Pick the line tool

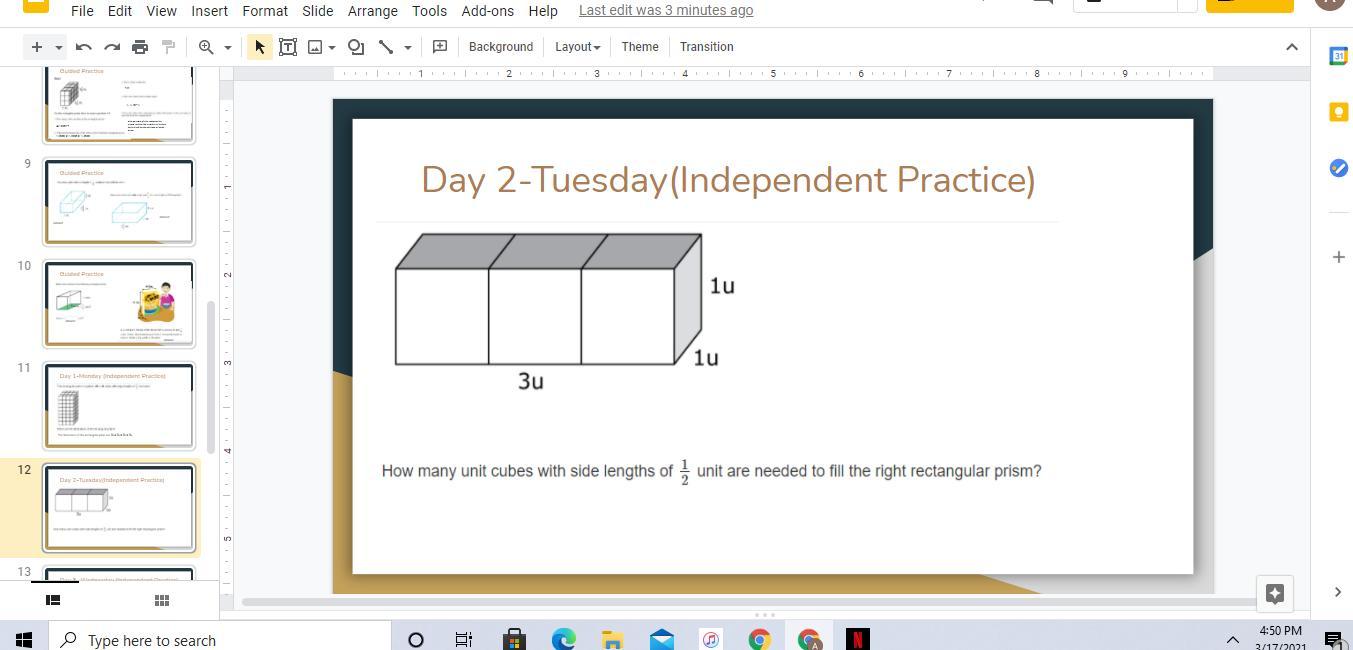(386, 47)
